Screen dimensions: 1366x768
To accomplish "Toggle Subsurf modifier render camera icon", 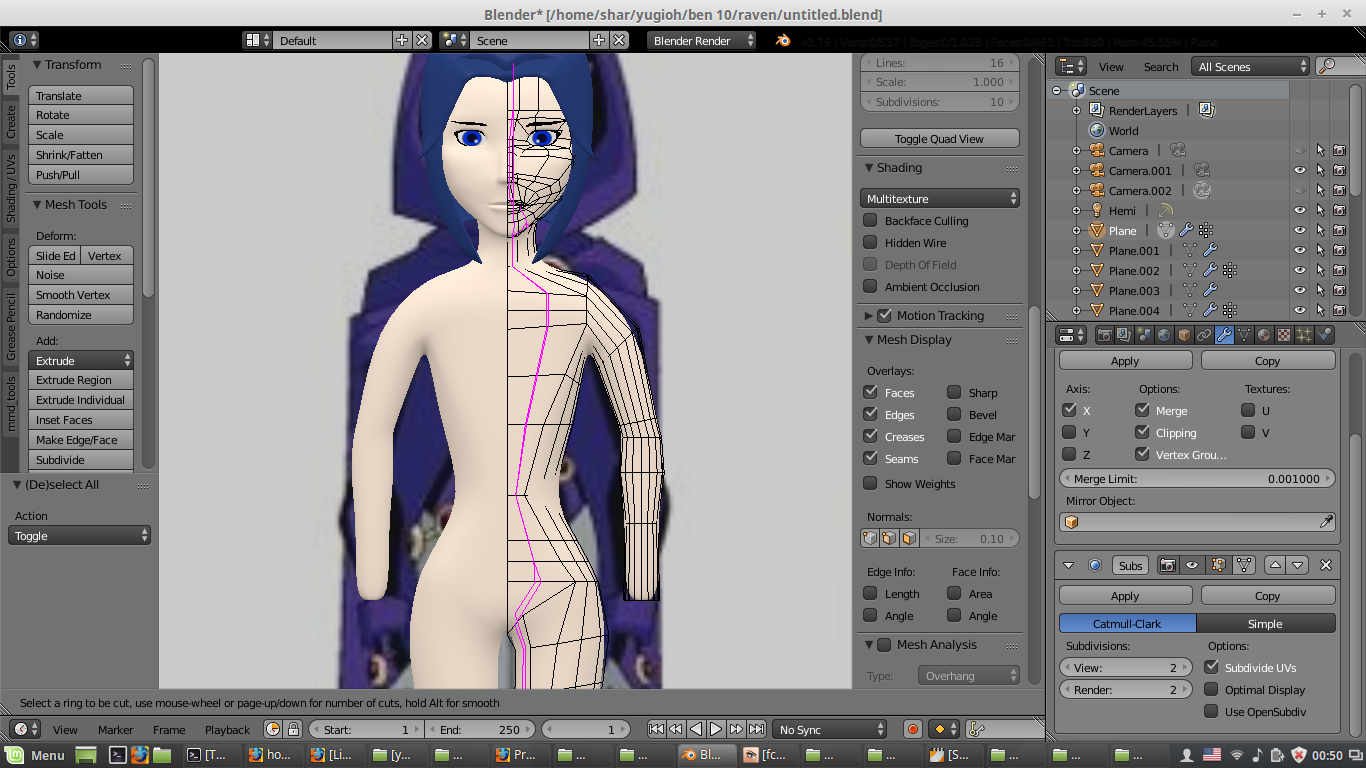I will point(1167,565).
